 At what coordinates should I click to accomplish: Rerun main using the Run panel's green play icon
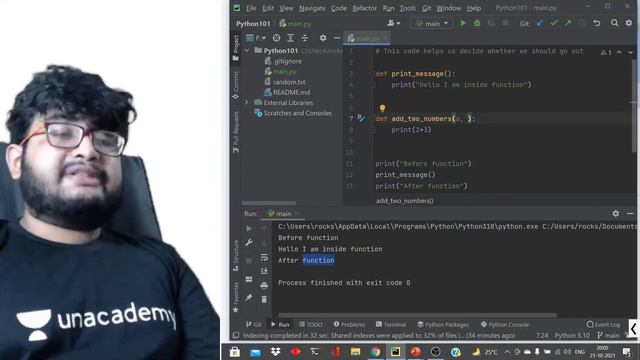(249, 229)
